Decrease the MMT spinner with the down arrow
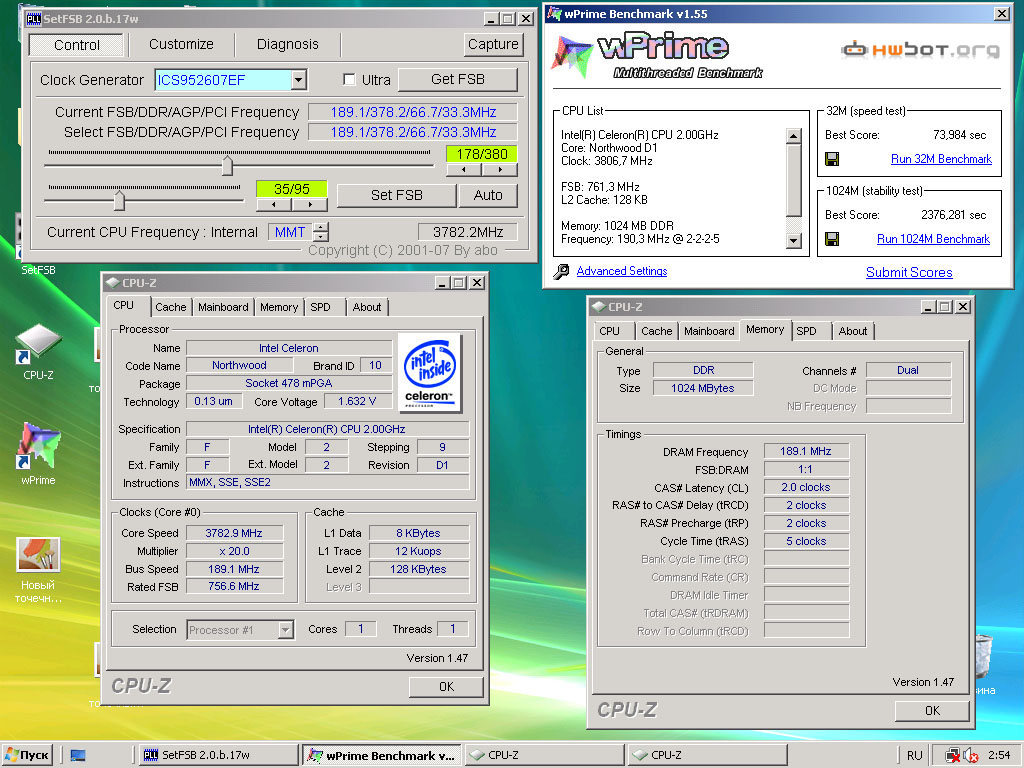 (x=321, y=236)
